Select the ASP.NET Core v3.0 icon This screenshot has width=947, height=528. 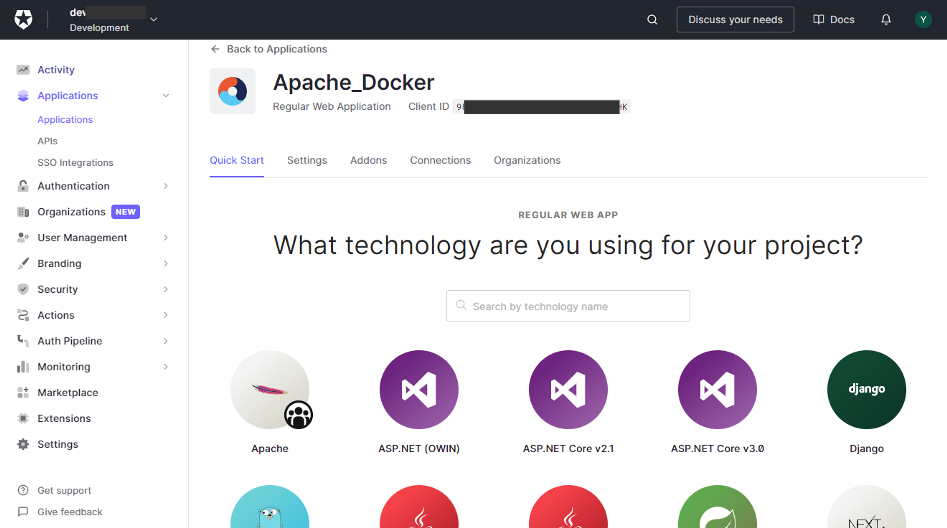(x=717, y=390)
